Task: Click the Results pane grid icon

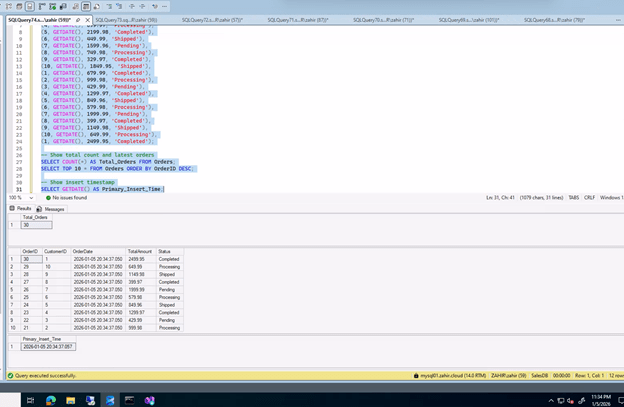Action: pyautogui.click(x=11, y=209)
